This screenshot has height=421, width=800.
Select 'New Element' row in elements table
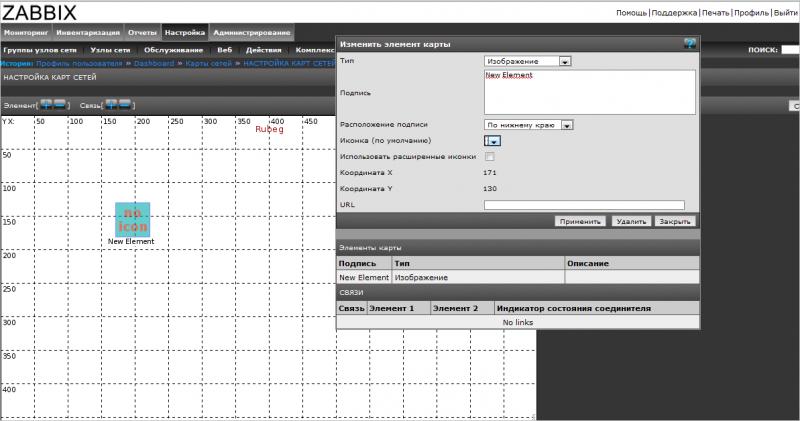click(x=518, y=277)
